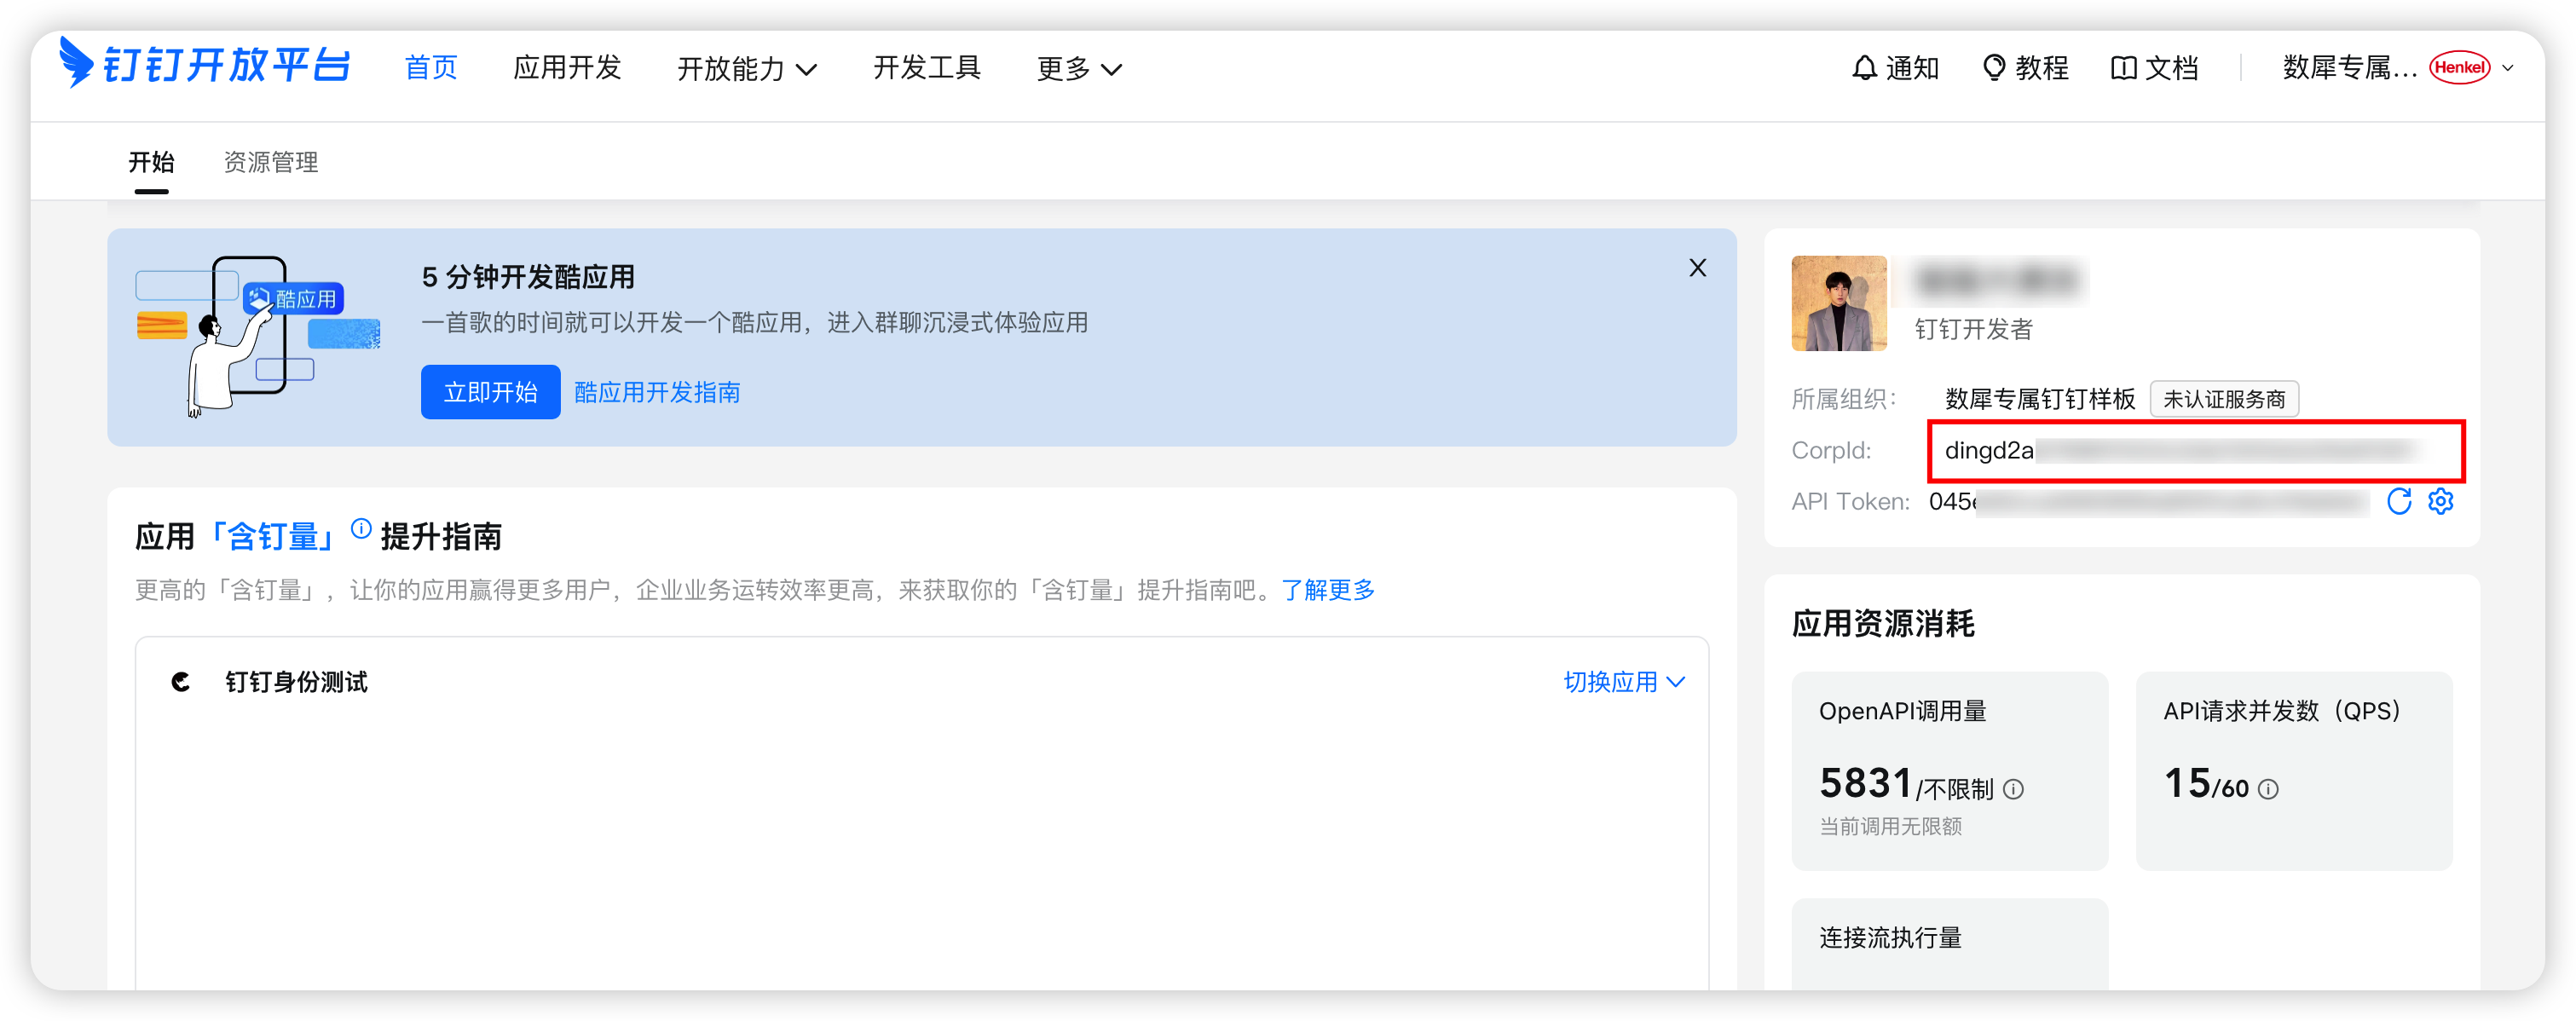This screenshot has width=2576, height=1021.
Task: Click info icon next to 15/60 QPS
Action: [2269, 789]
